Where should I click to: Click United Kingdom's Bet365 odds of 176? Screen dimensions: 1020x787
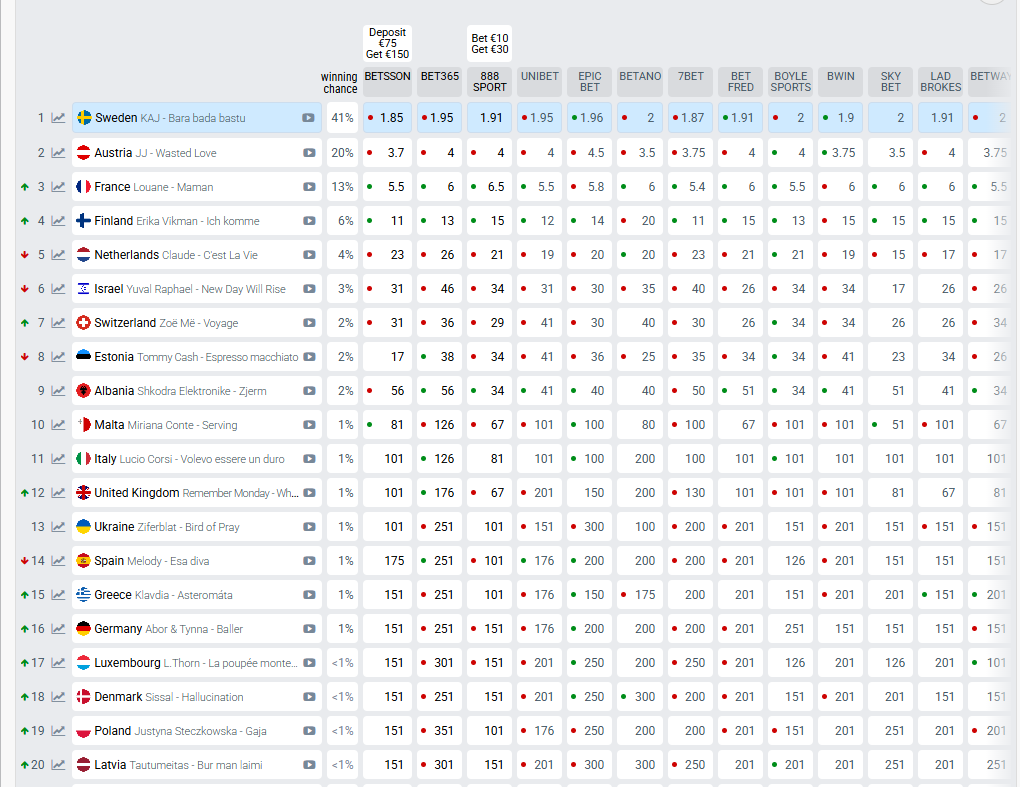[440, 493]
